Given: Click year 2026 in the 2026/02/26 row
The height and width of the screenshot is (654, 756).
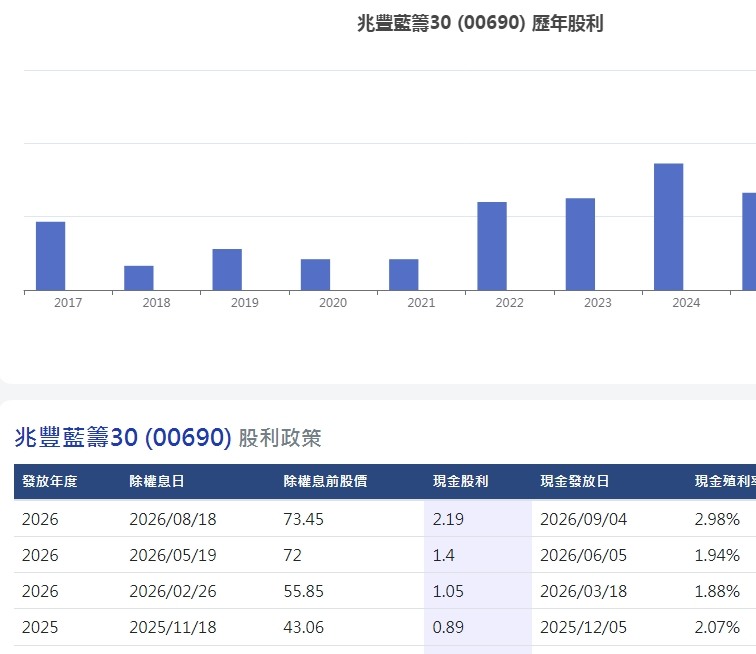Looking at the screenshot, I should [x=40, y=591].
